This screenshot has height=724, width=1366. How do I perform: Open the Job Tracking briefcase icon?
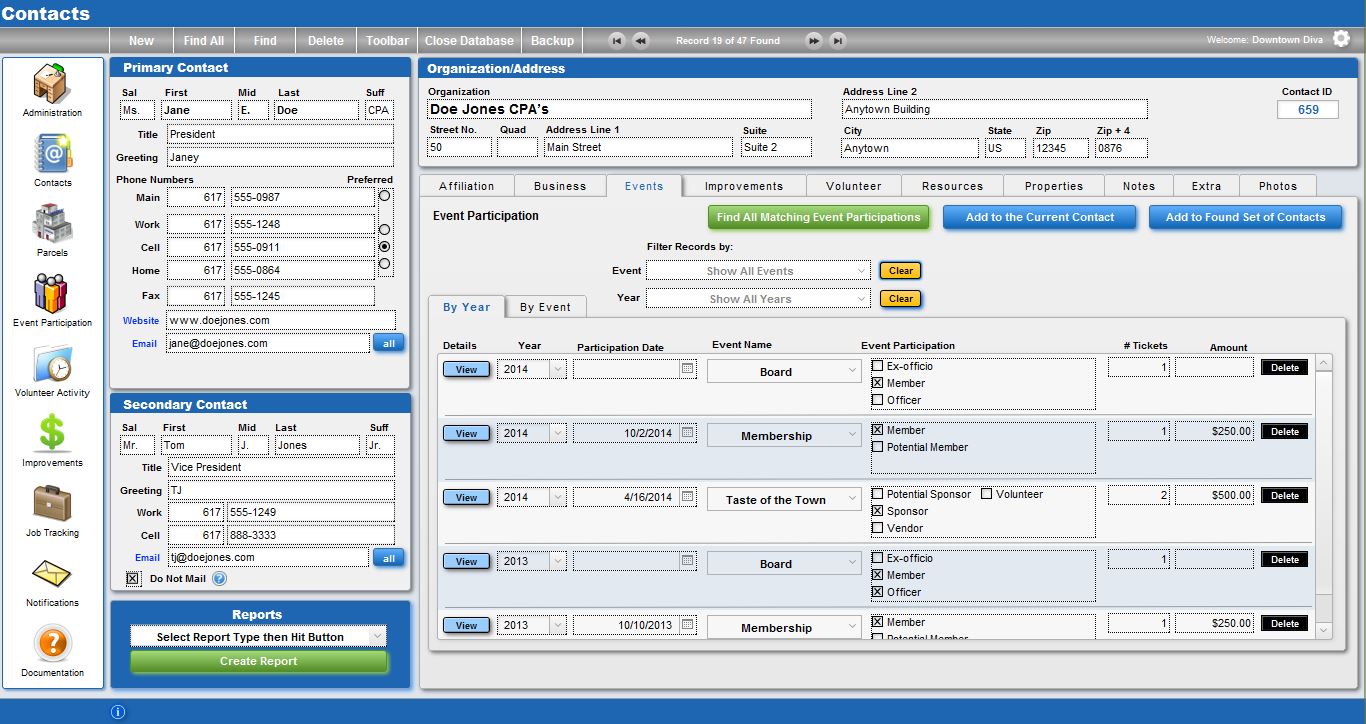(x=52, y=504)
